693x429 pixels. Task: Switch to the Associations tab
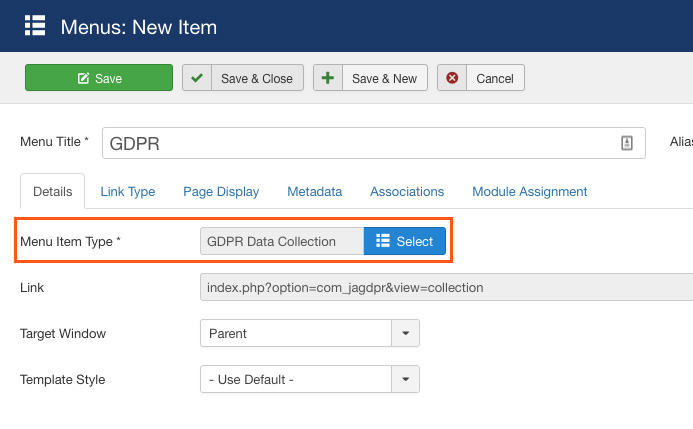coord(407,191)
